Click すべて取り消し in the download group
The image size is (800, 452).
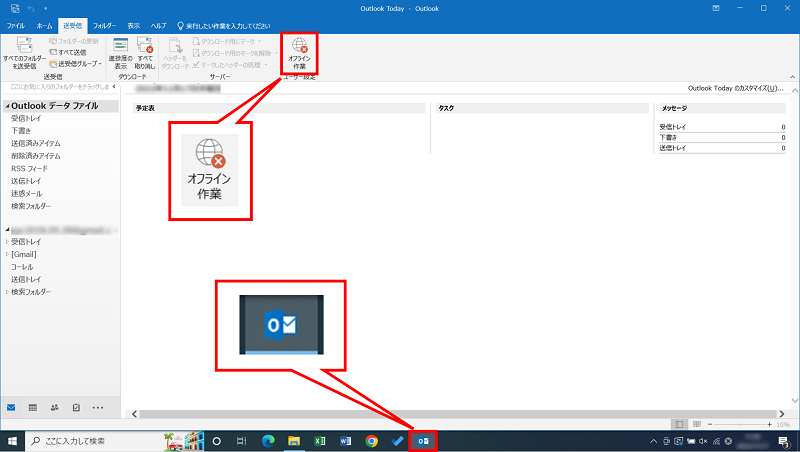coord(145,53)
